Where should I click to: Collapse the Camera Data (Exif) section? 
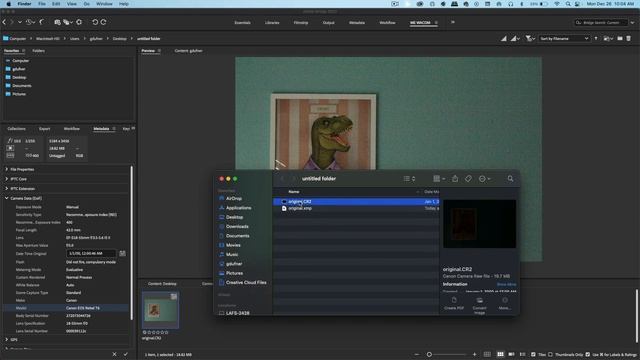pyautogui.click(x=7, y=198)
